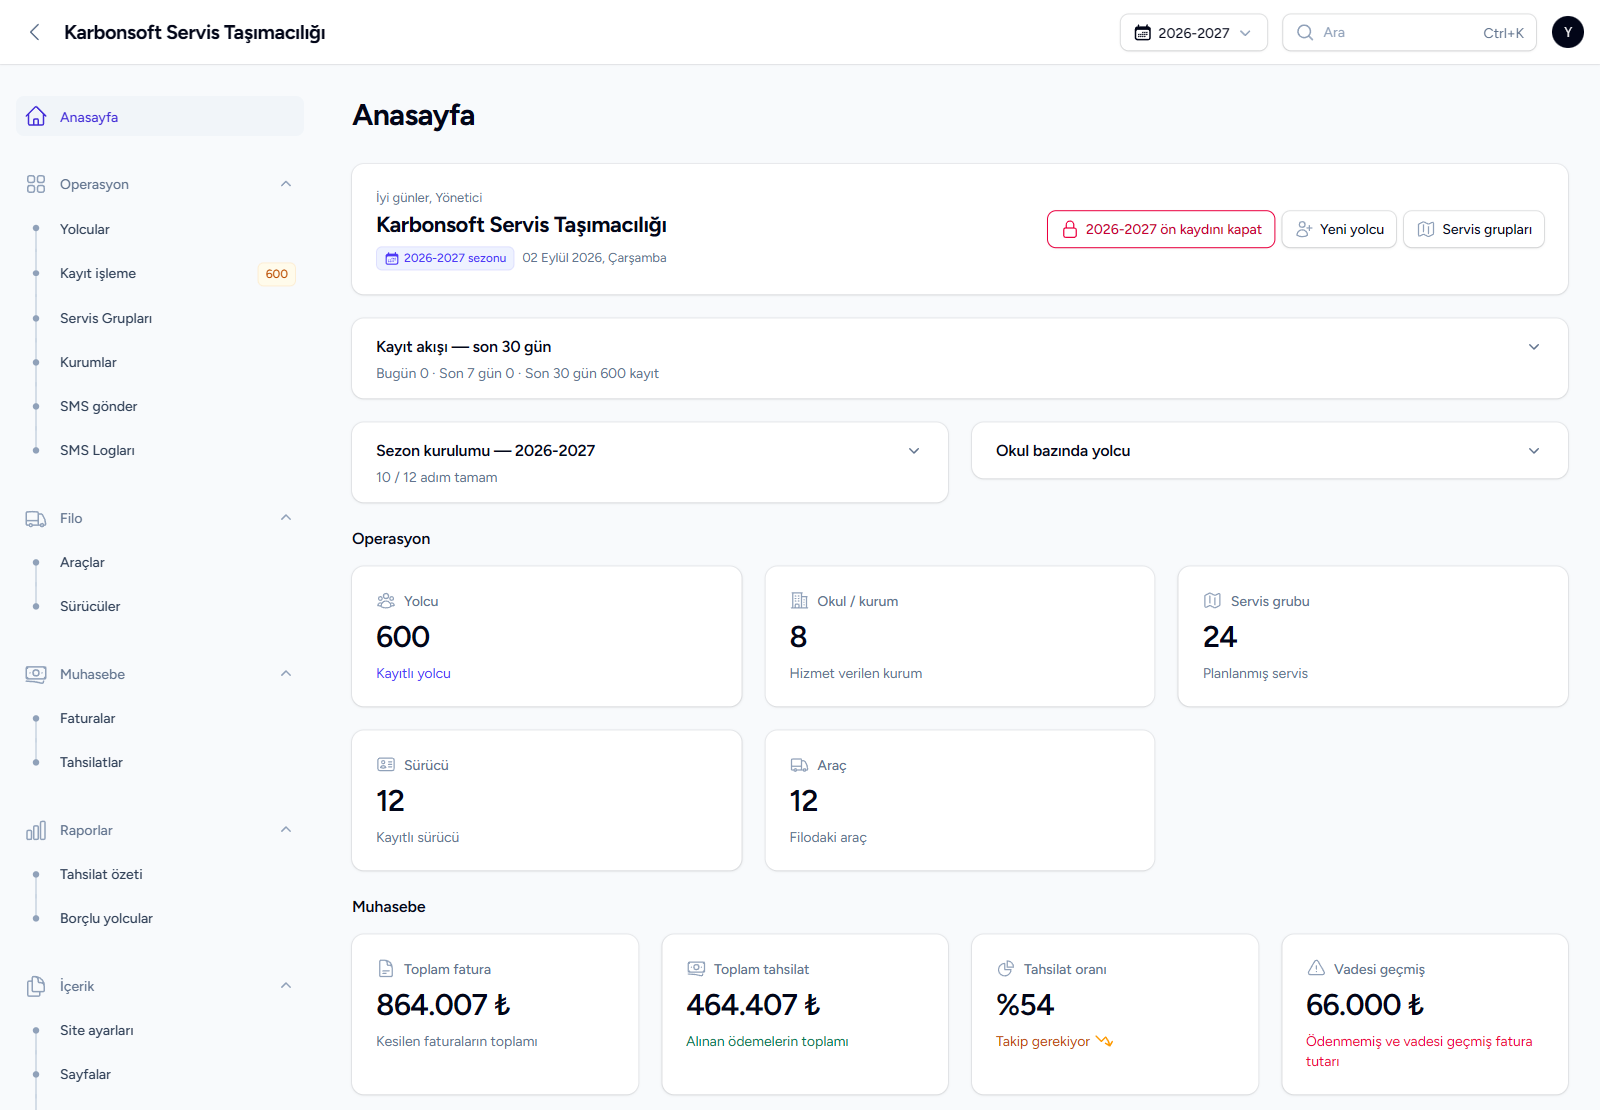
Task: Click the add-user icon on Yeni yolcu
Action: coord(1304,229)
